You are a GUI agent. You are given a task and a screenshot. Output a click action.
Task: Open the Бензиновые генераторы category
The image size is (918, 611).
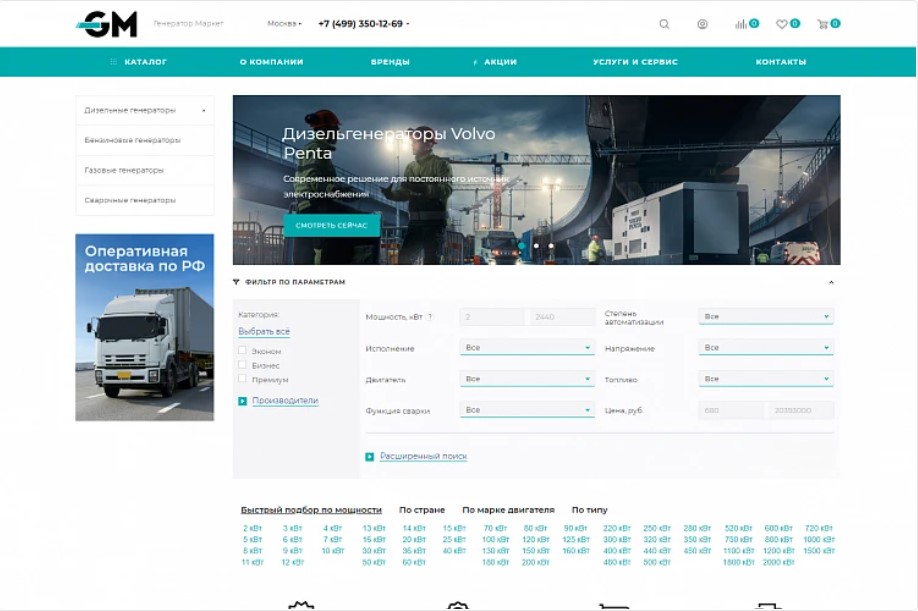(145, 140)
